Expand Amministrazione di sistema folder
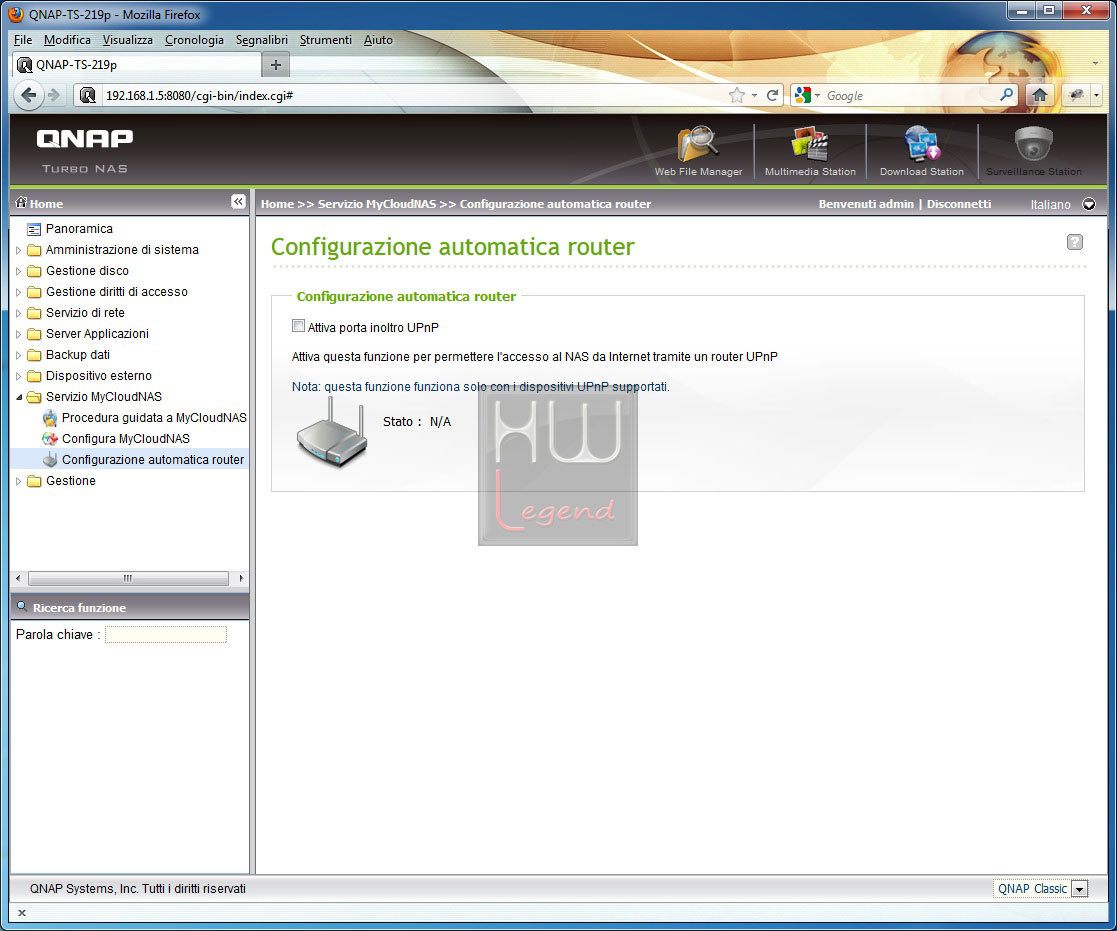 (x=19, y=250)
